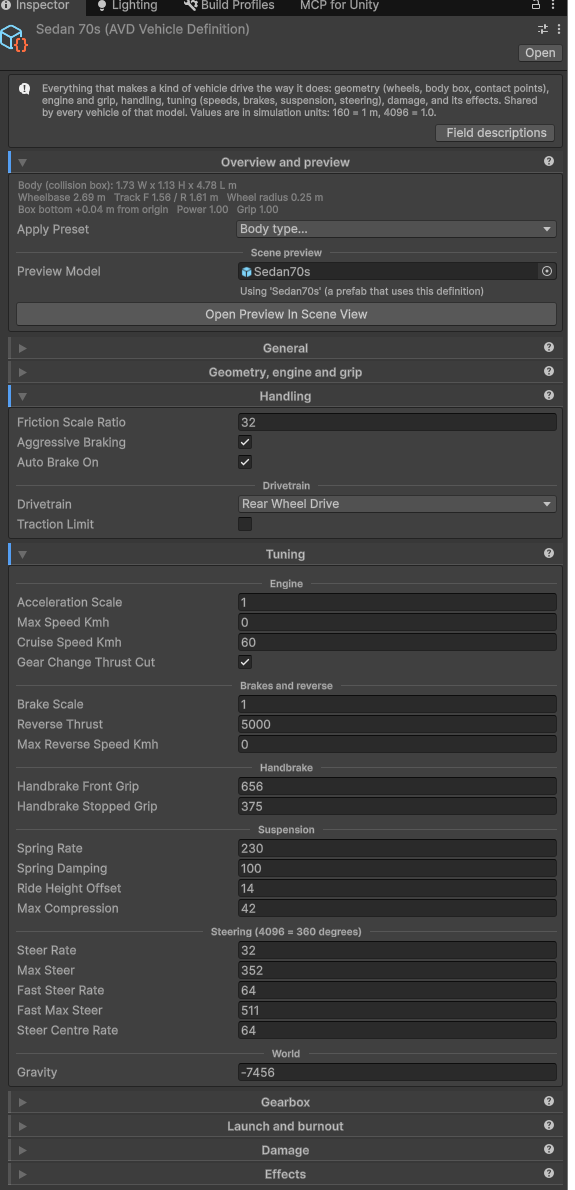Screen dimensions: 575x1190
Task: Click the Ride Height Offset field
Action: pos(397,889)
